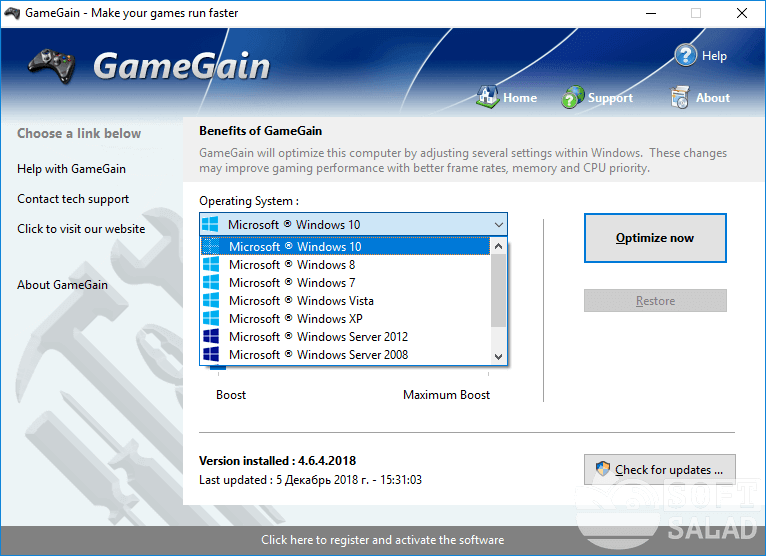Click the title bar gamepad app icon
Viewport: 766px width, 556px height.
(12, 13)
